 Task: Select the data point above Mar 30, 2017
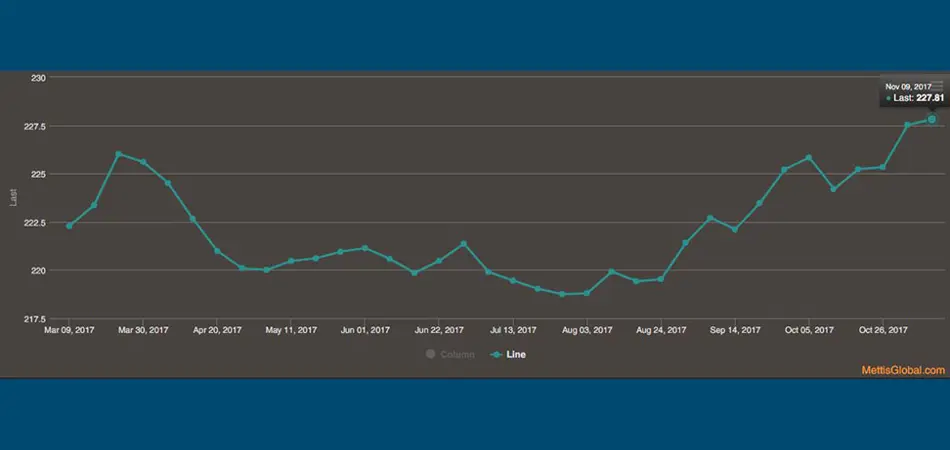143,162
